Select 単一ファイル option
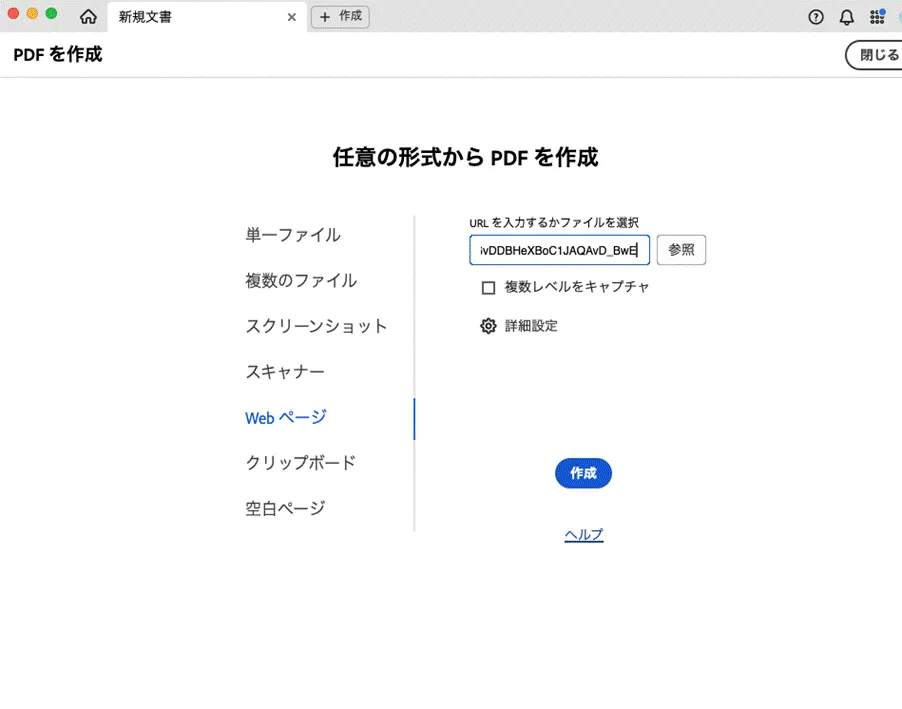 point(293,235)
